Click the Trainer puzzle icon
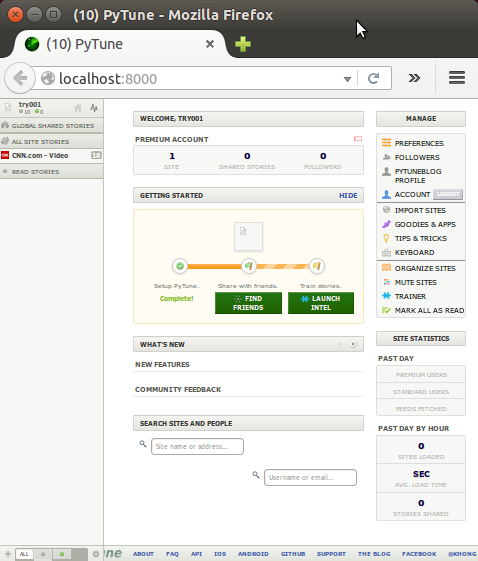The height and width of the screenshot is (561, 478). click(x=386, y=296)
